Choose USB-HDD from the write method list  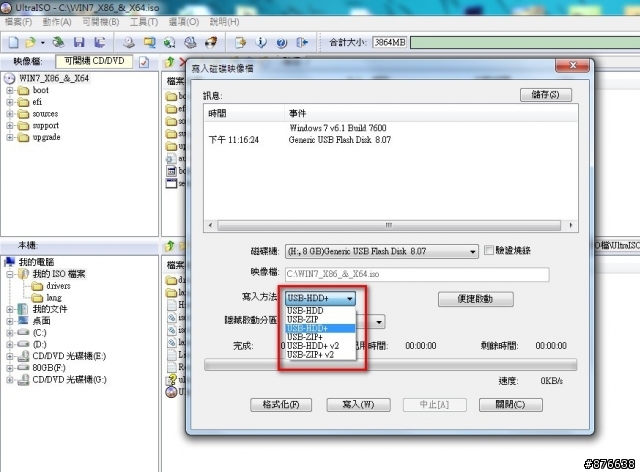point(320,311)
